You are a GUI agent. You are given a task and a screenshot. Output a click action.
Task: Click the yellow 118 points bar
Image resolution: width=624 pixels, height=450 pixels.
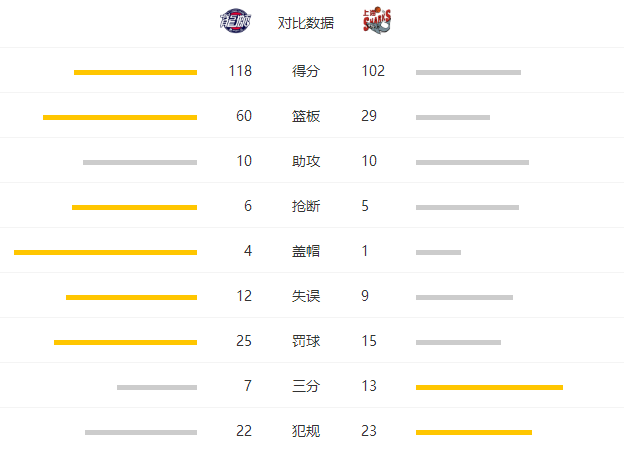tap(135, 72)
